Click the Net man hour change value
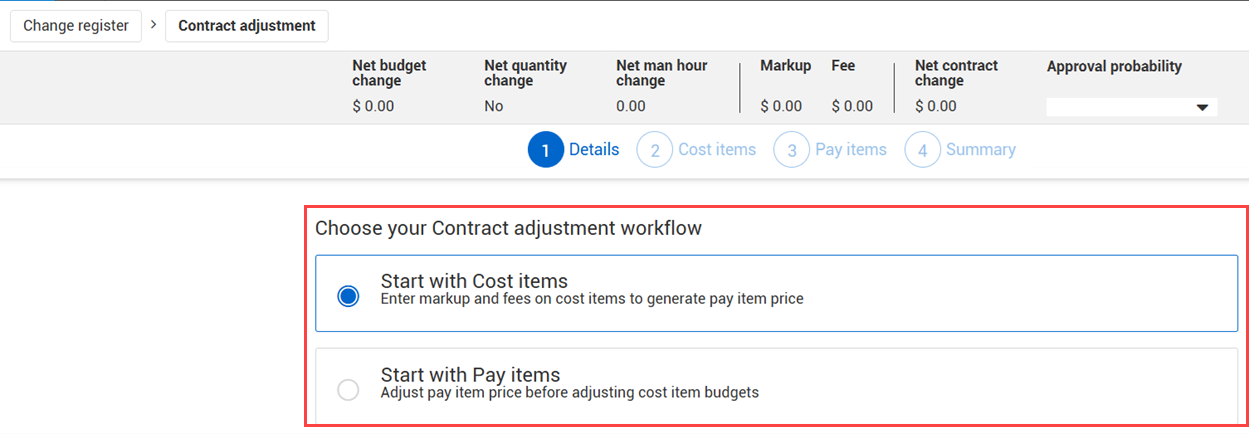 (631, 106)
